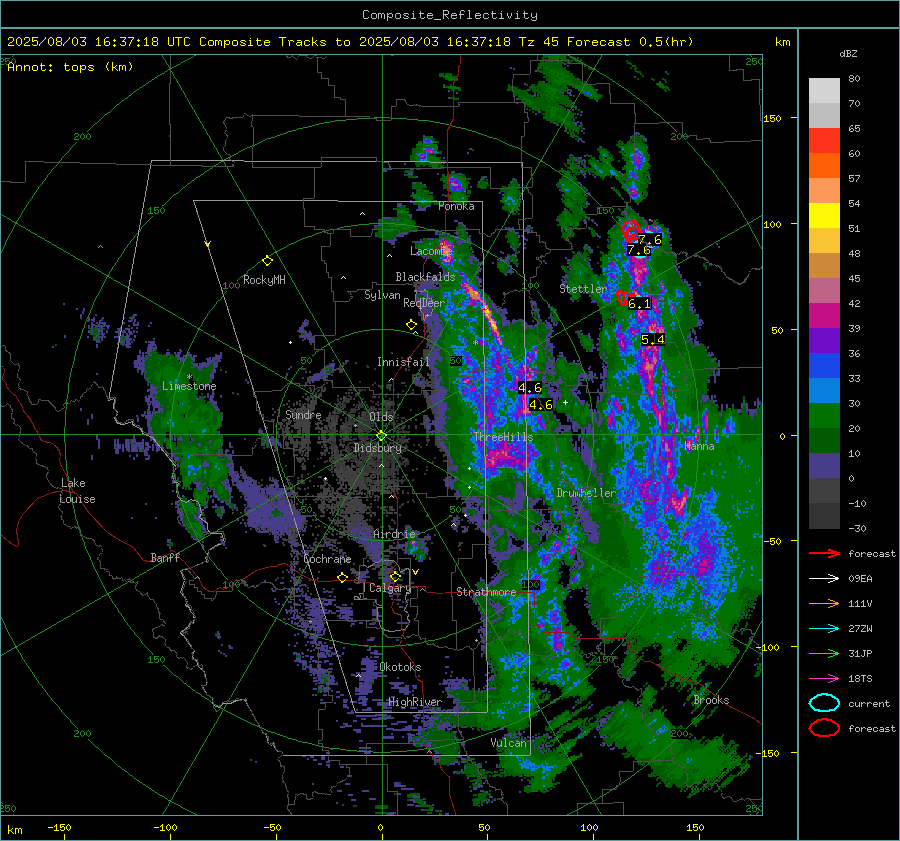Screen dimensions: 900x841
Task: Click the 150 tick on right axis
Action: pos(772,118)
